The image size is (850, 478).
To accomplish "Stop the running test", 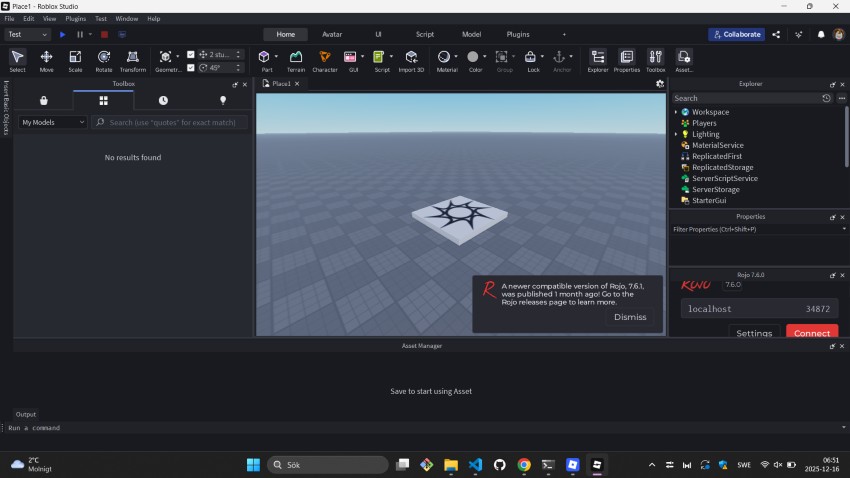I will click(x=104, y=34).
